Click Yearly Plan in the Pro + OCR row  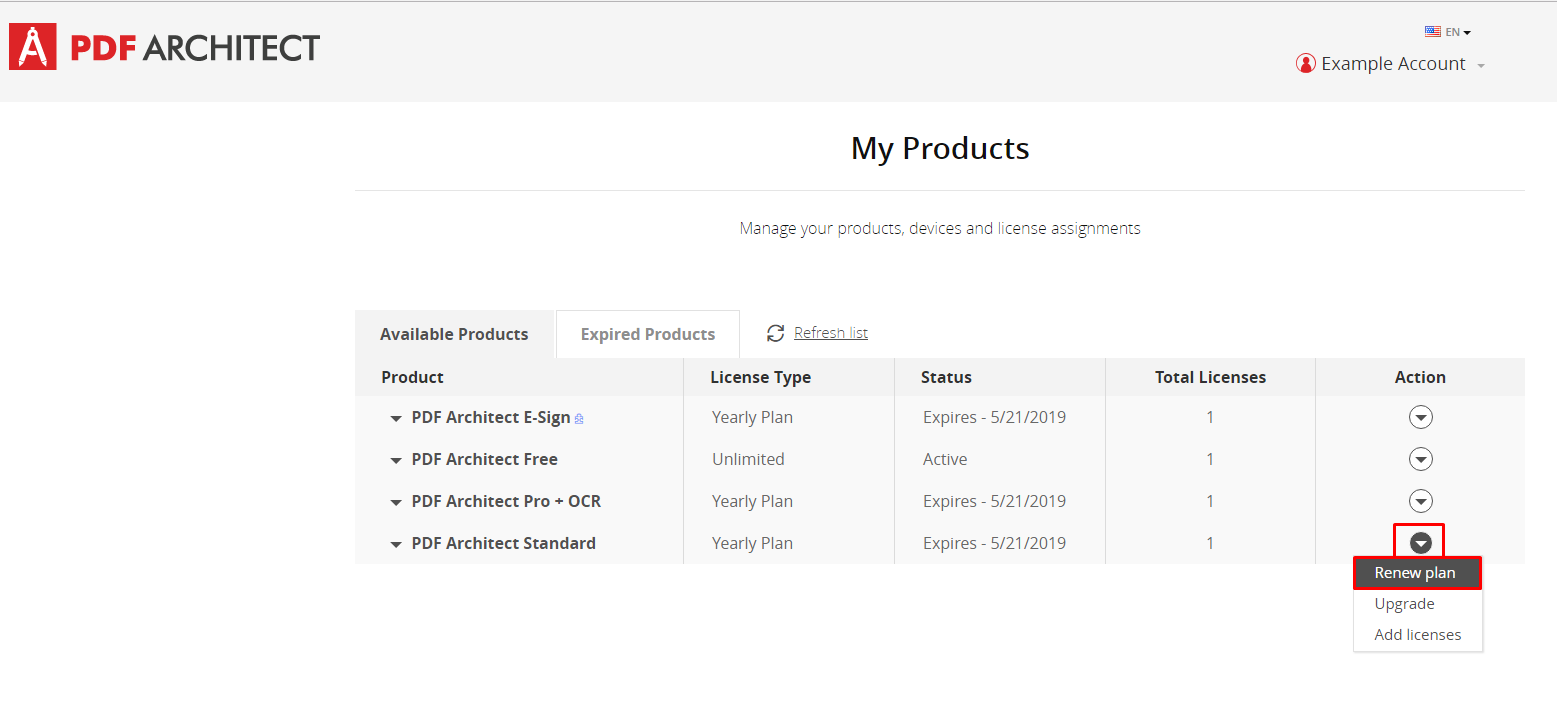point(752,501)
